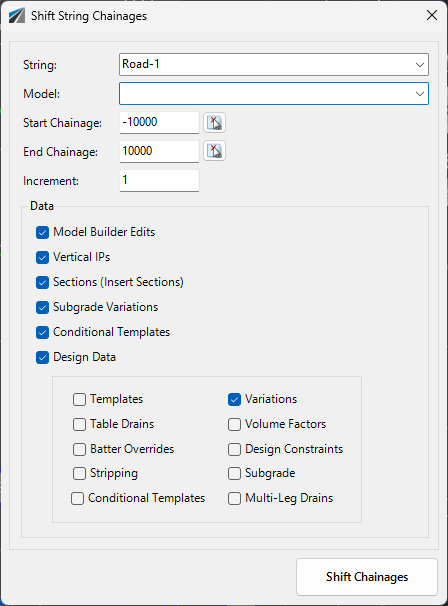
Task: Pick Start Chainage from the drawing icon
Action: click(215, 123)
